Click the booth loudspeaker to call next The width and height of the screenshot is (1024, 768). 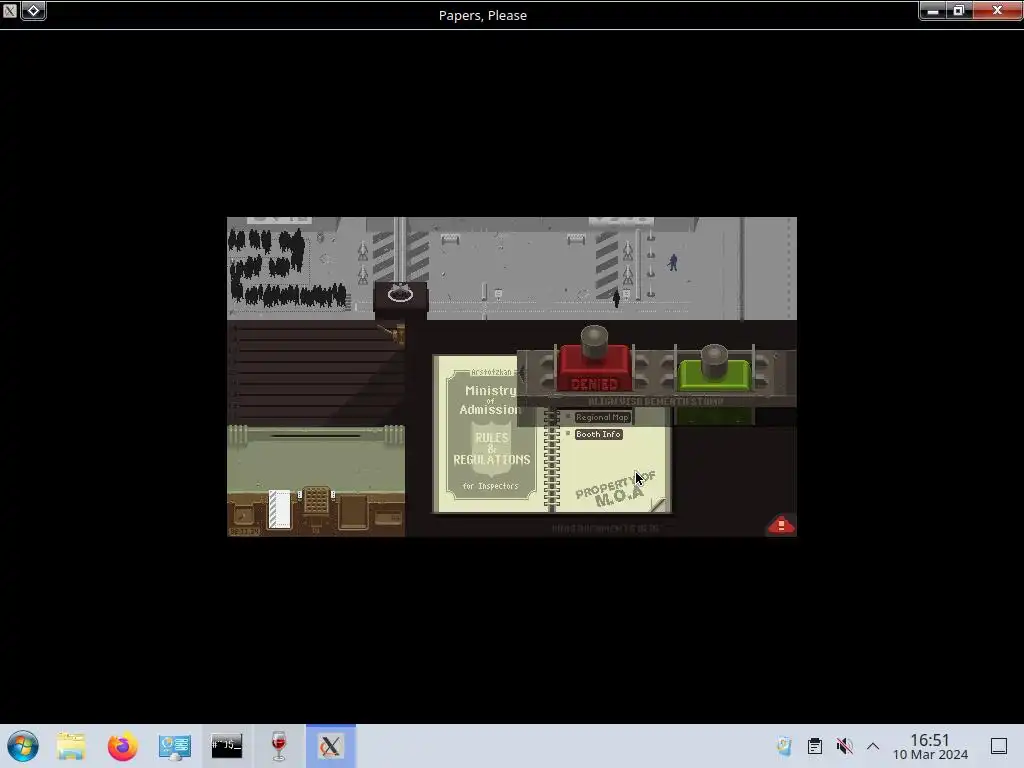(x=400, y=295)
